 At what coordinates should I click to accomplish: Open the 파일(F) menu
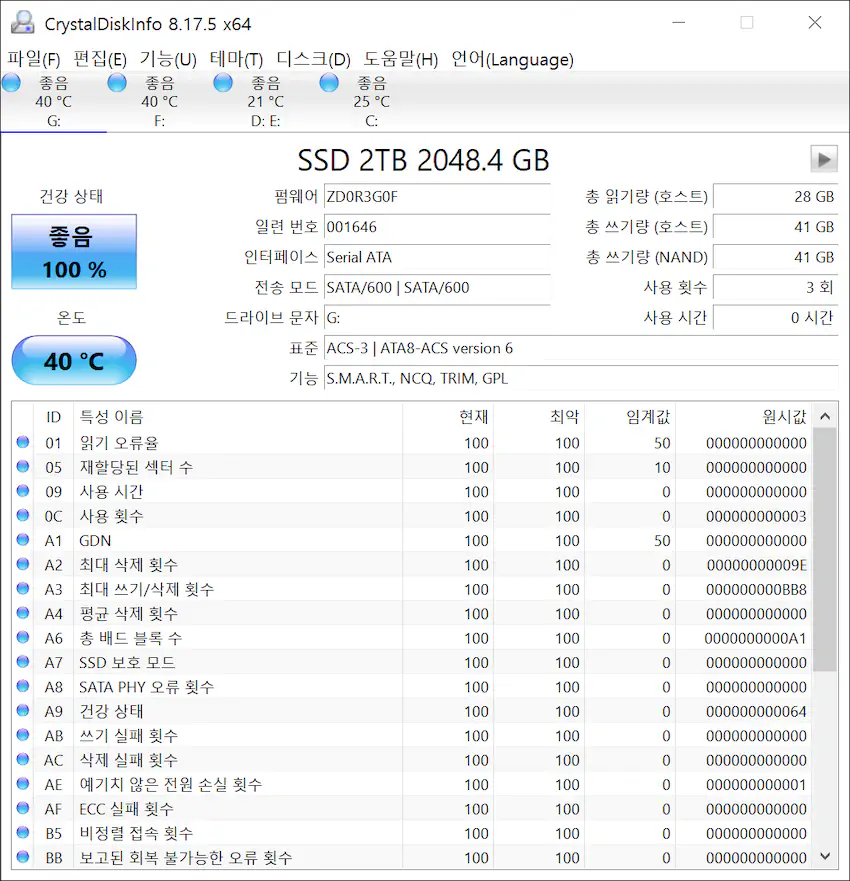[x=34, y=59]
